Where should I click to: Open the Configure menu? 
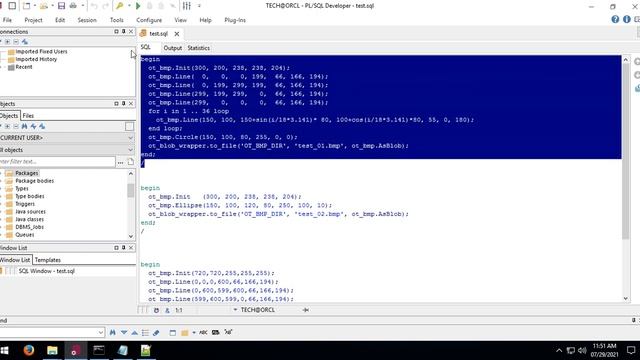tap(149, 20)
